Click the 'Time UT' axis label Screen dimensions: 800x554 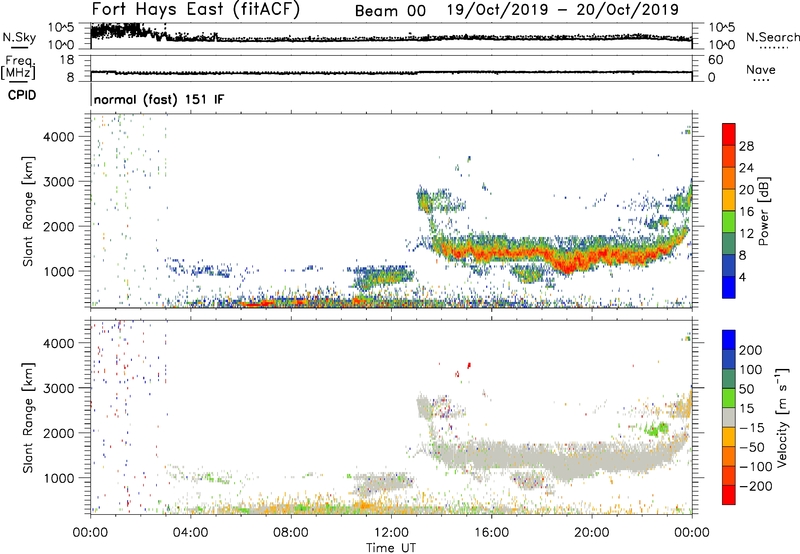point(391,547)
